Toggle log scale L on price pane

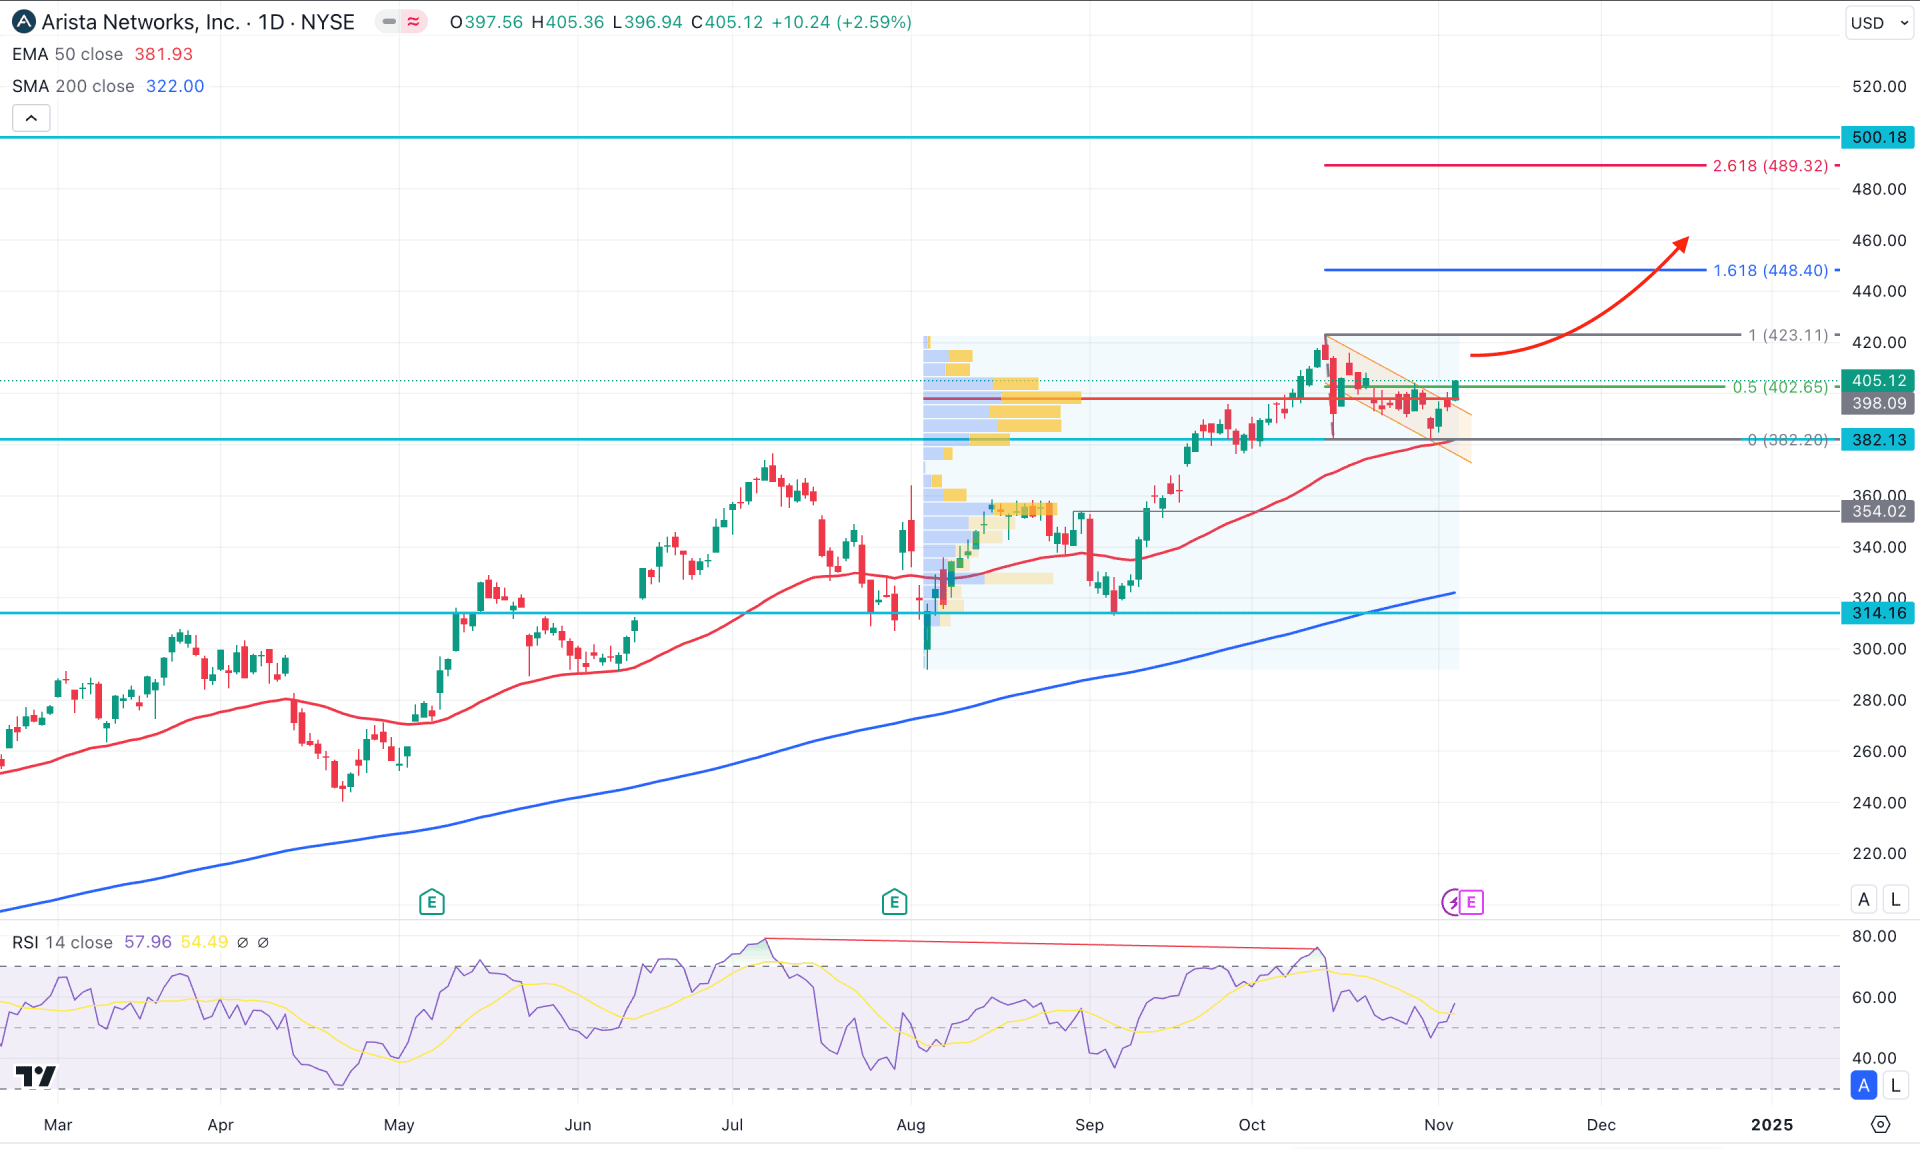1895,899
